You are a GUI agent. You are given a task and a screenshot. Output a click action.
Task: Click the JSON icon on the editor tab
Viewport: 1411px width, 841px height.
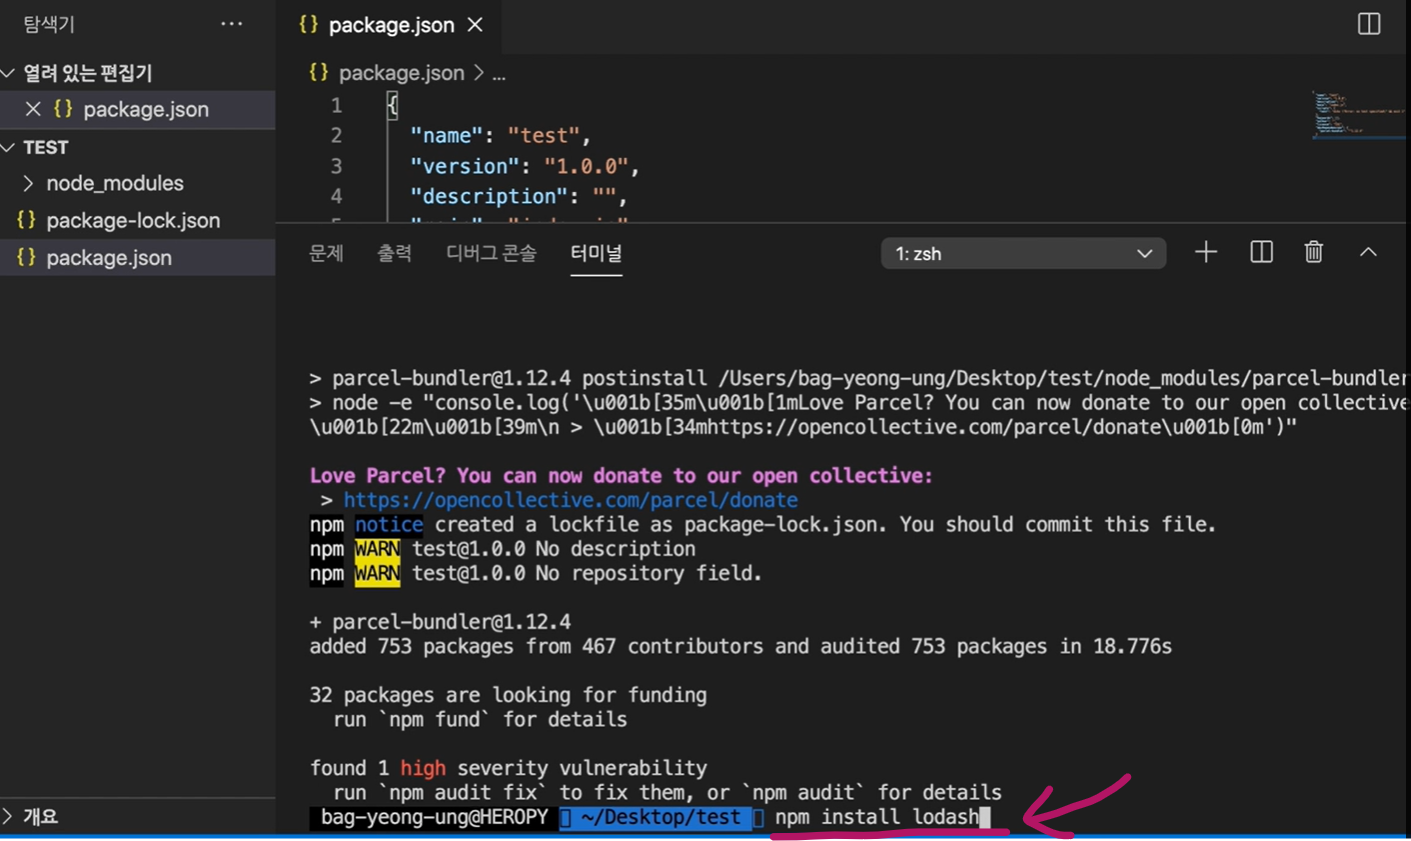pyautogui.click(x=308, y=24)
